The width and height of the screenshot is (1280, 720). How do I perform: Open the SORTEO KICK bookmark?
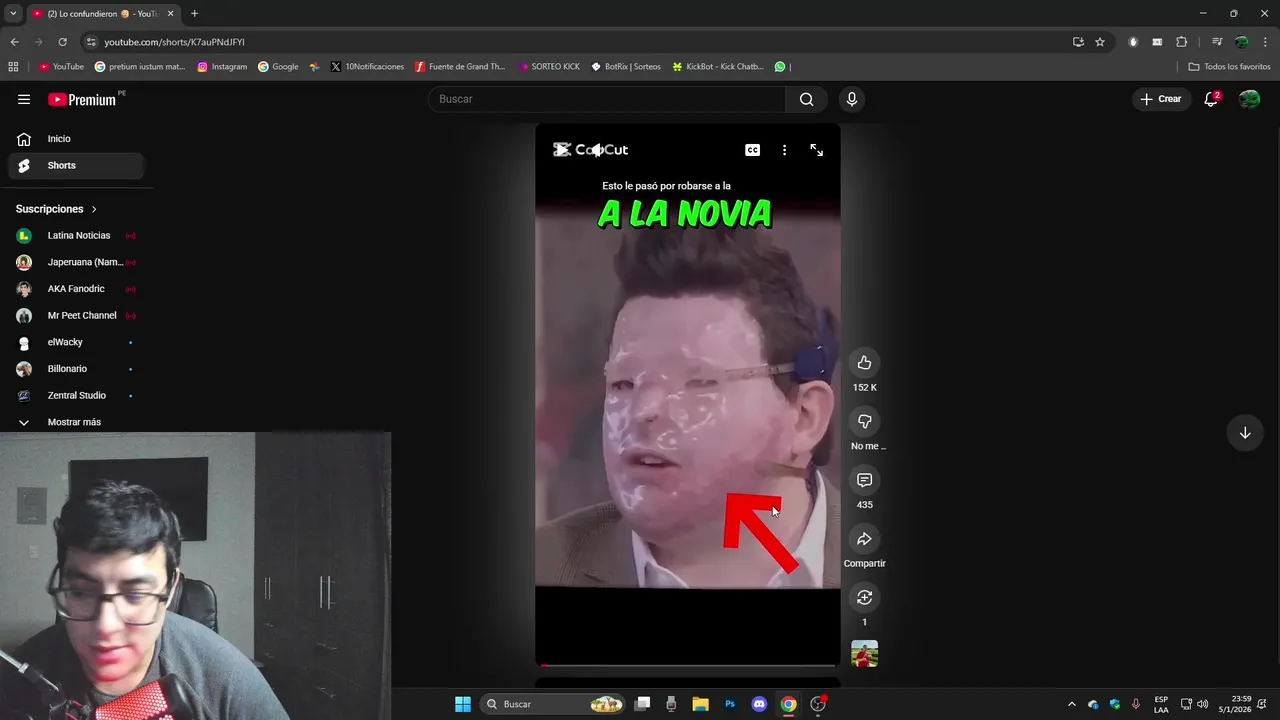pyautogui.click(x=549, y=67)
